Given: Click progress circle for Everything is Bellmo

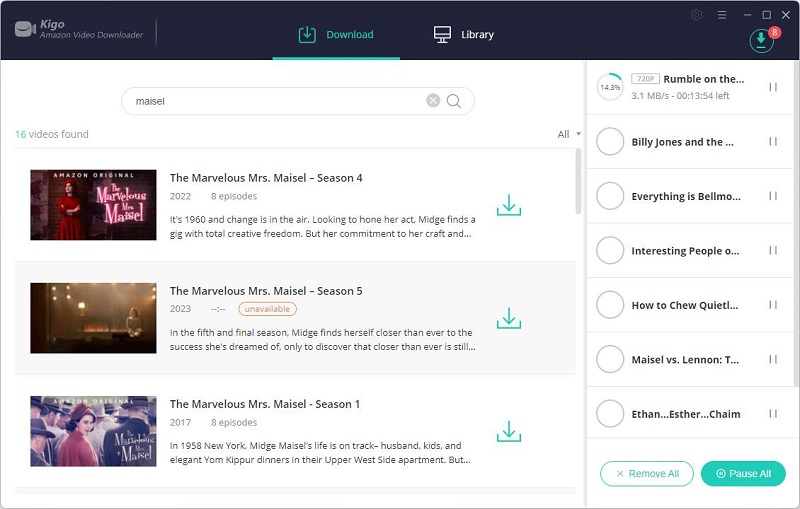Looking at the screenshot, I should (610, 196).
